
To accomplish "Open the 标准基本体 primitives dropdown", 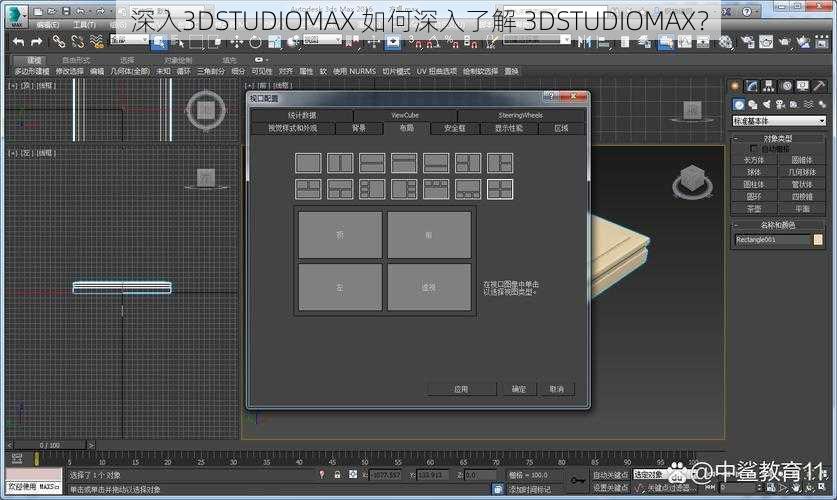I will 779,121.
